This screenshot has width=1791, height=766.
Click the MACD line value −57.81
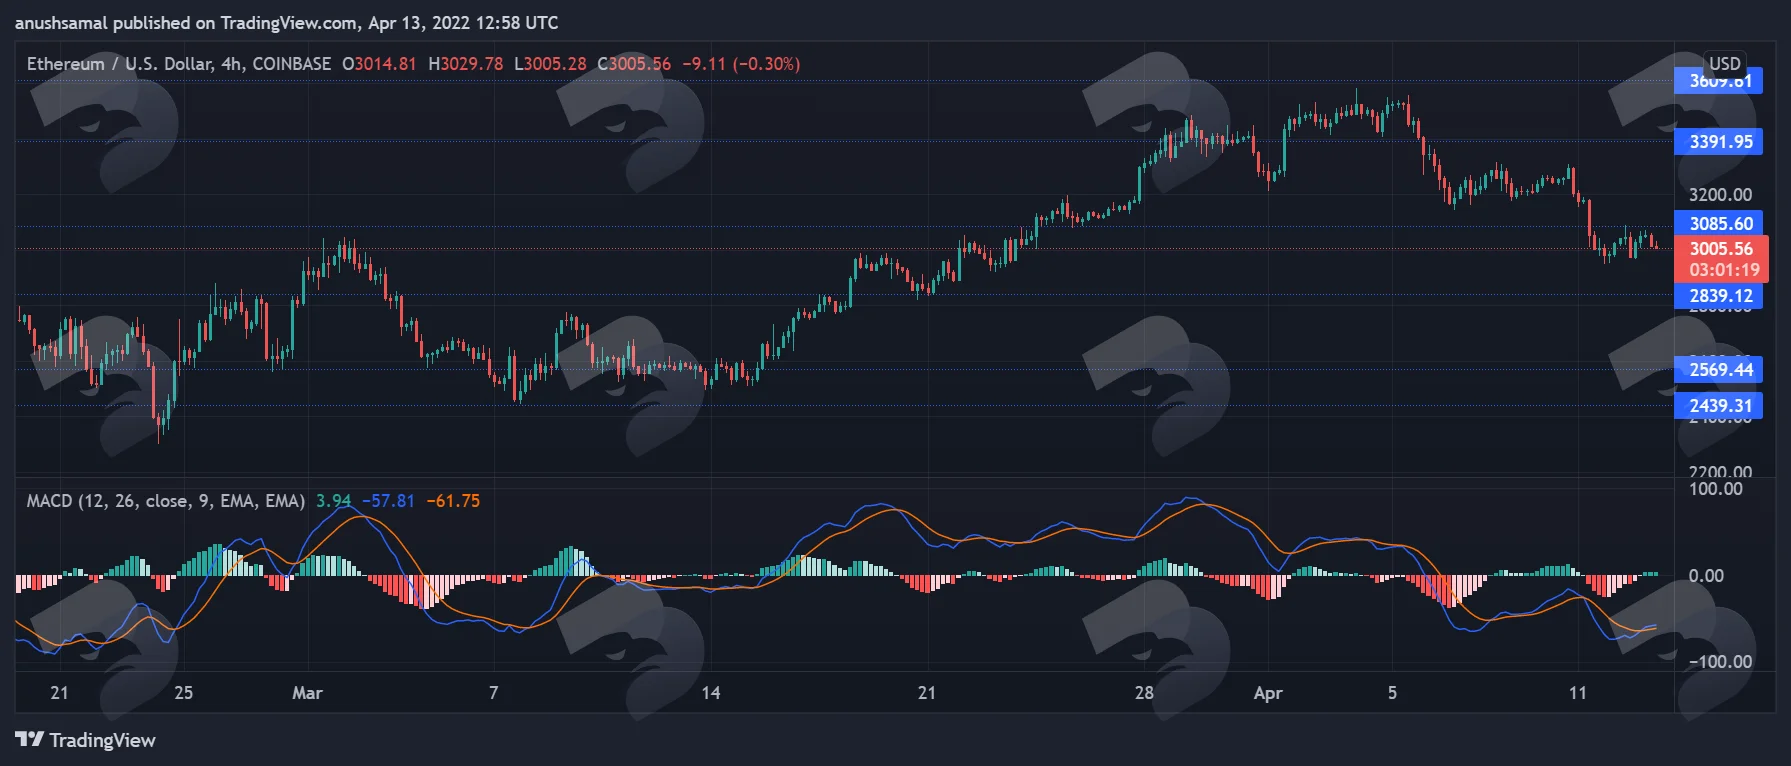388,501
